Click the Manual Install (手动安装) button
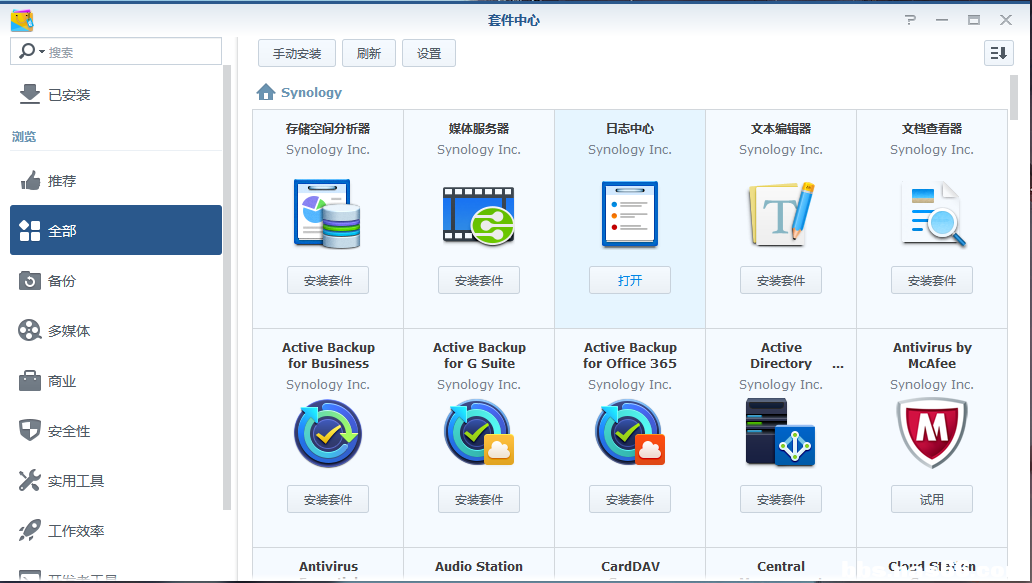This screenshot has height=583, width=1032. click(x=297, y=53)
